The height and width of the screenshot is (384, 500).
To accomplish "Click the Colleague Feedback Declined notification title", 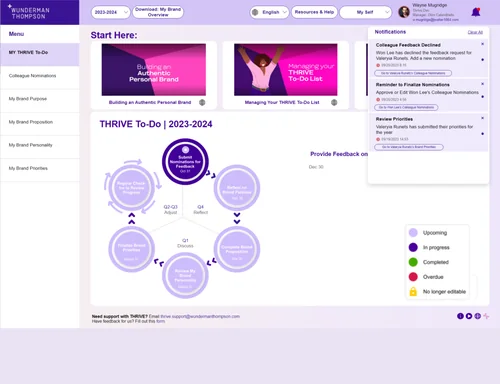I will coord(408,45).
